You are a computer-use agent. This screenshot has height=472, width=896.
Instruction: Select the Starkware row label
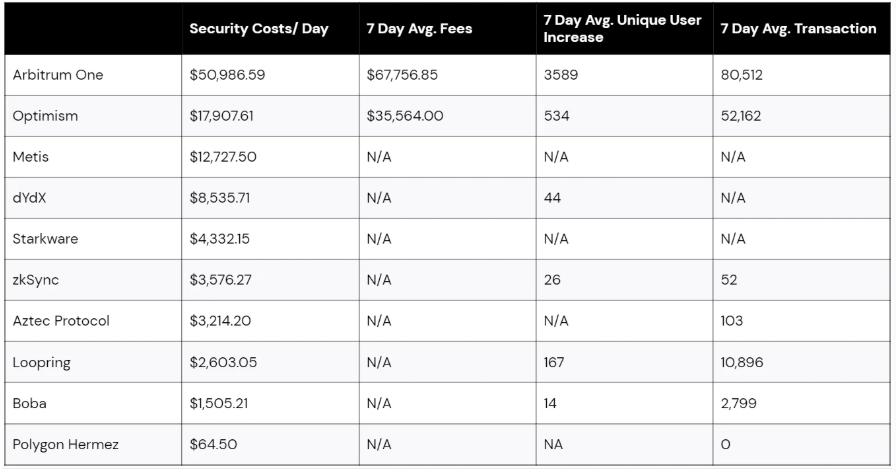click(x=45, y=239)
